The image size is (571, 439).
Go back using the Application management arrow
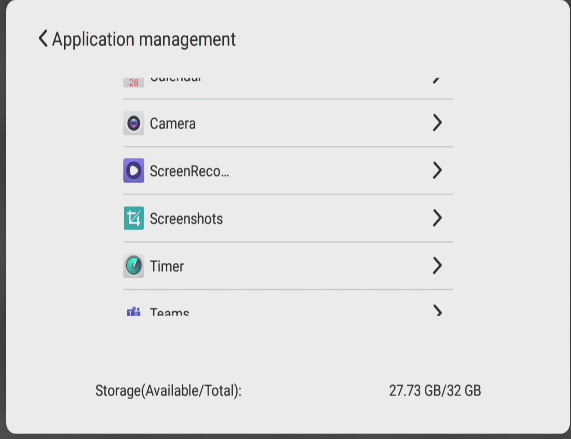43,38
